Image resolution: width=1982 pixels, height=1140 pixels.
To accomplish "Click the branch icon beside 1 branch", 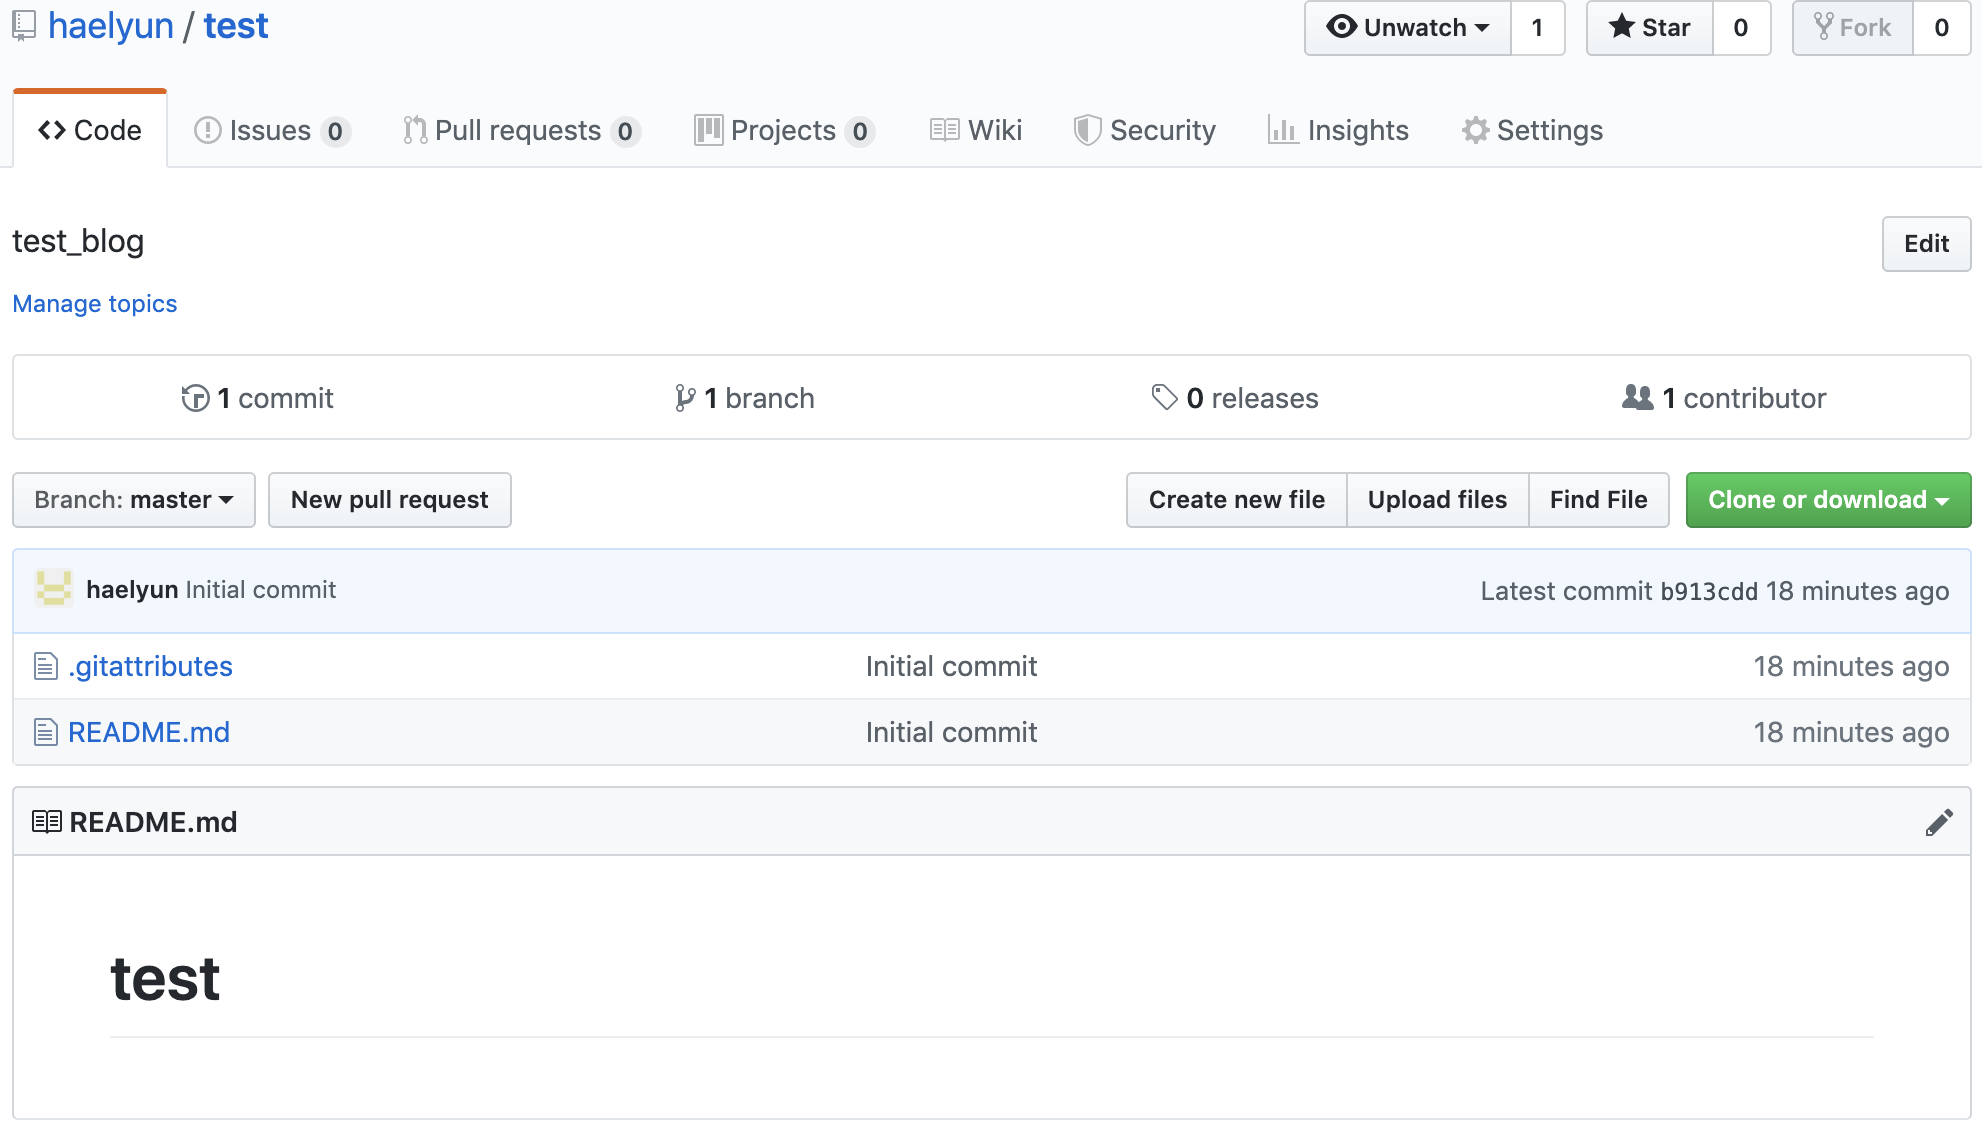I will coord(684,398).
